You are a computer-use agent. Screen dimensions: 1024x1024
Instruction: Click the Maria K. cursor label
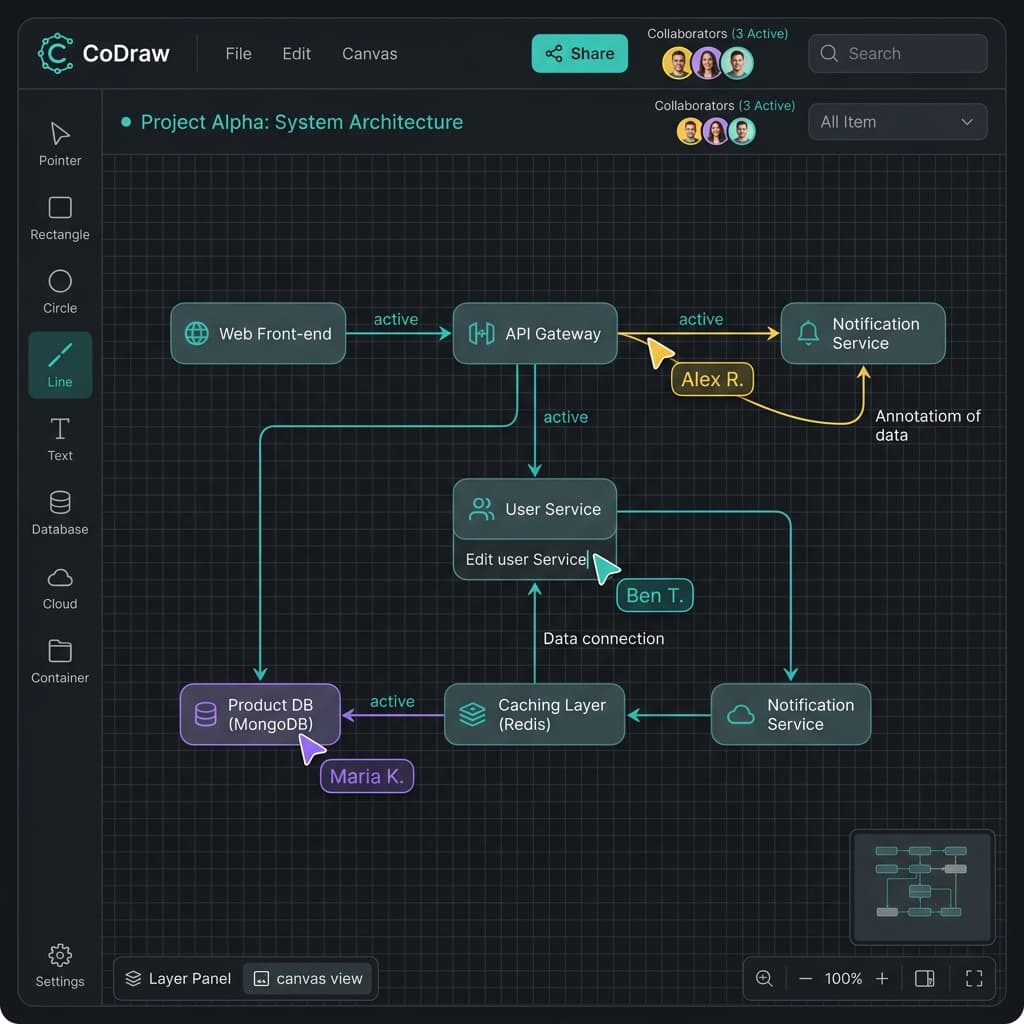366,776
